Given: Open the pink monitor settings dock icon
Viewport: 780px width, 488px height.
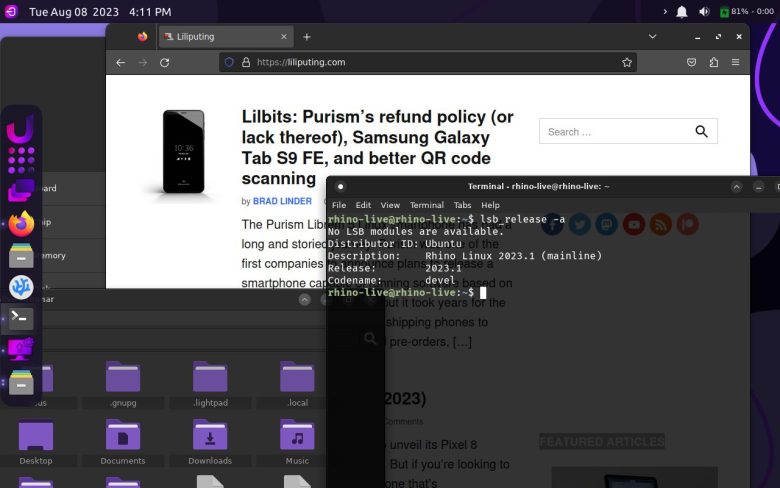Looking at the screenshot, I should [x=20, y=350].
